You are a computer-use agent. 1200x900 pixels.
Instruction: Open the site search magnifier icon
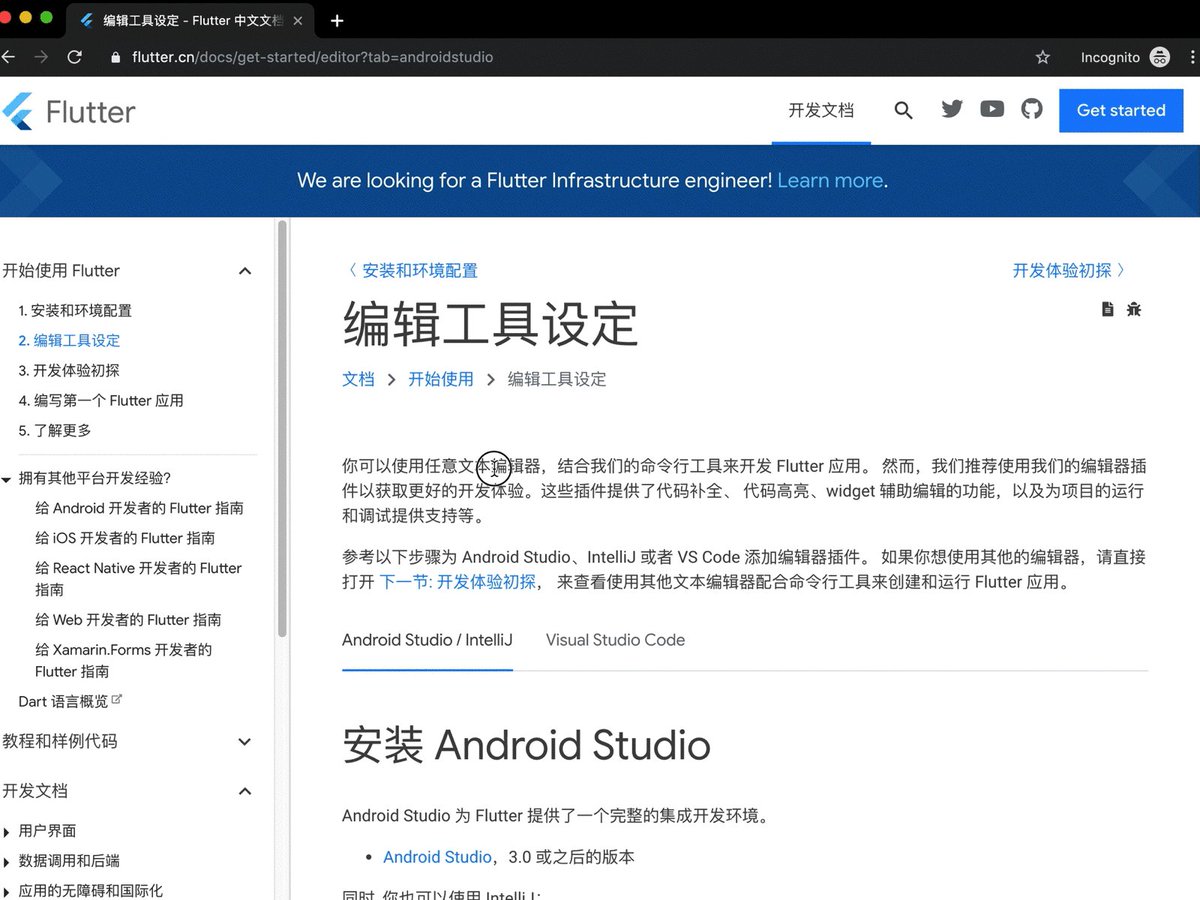pos(903,110)
